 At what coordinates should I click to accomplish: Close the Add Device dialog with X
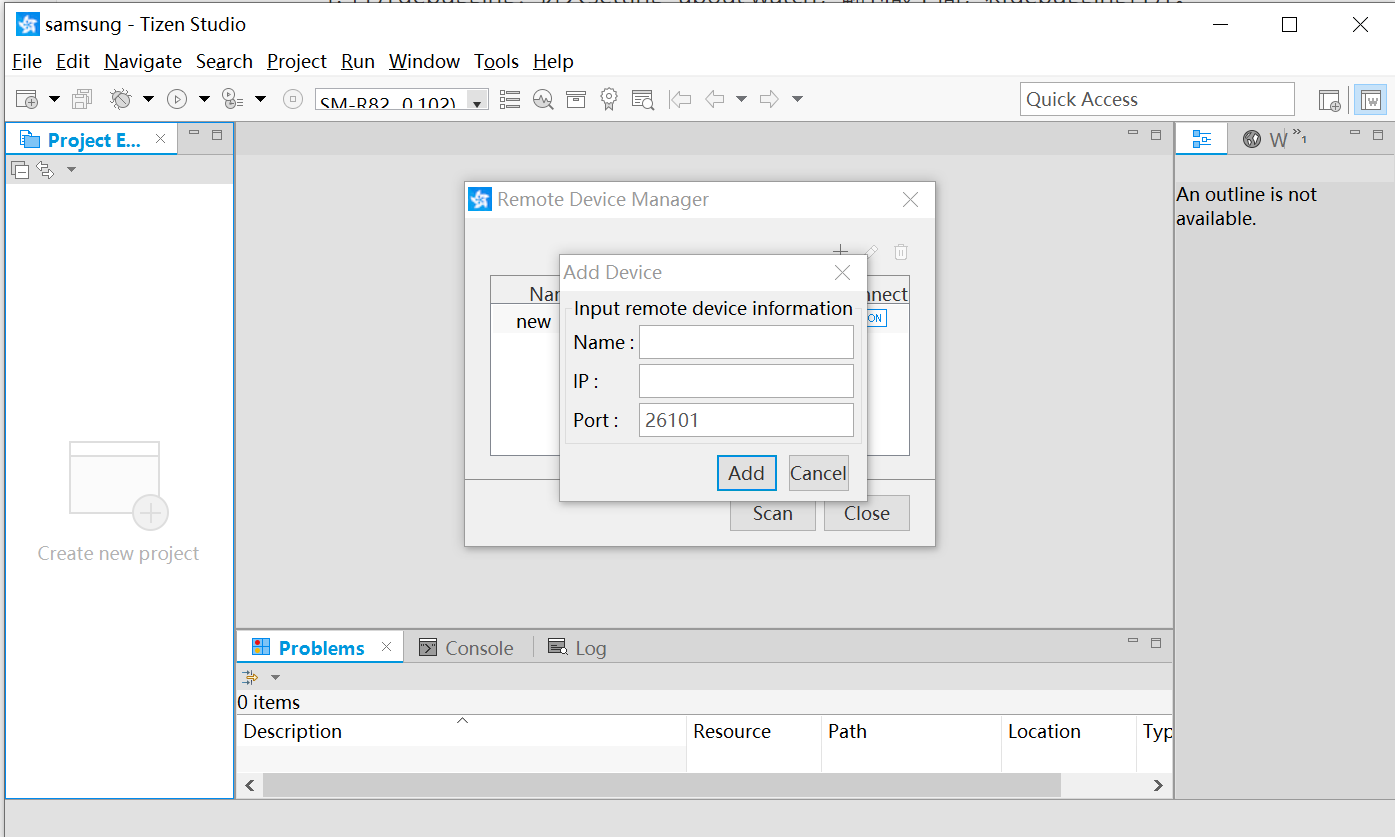(842, 272)
